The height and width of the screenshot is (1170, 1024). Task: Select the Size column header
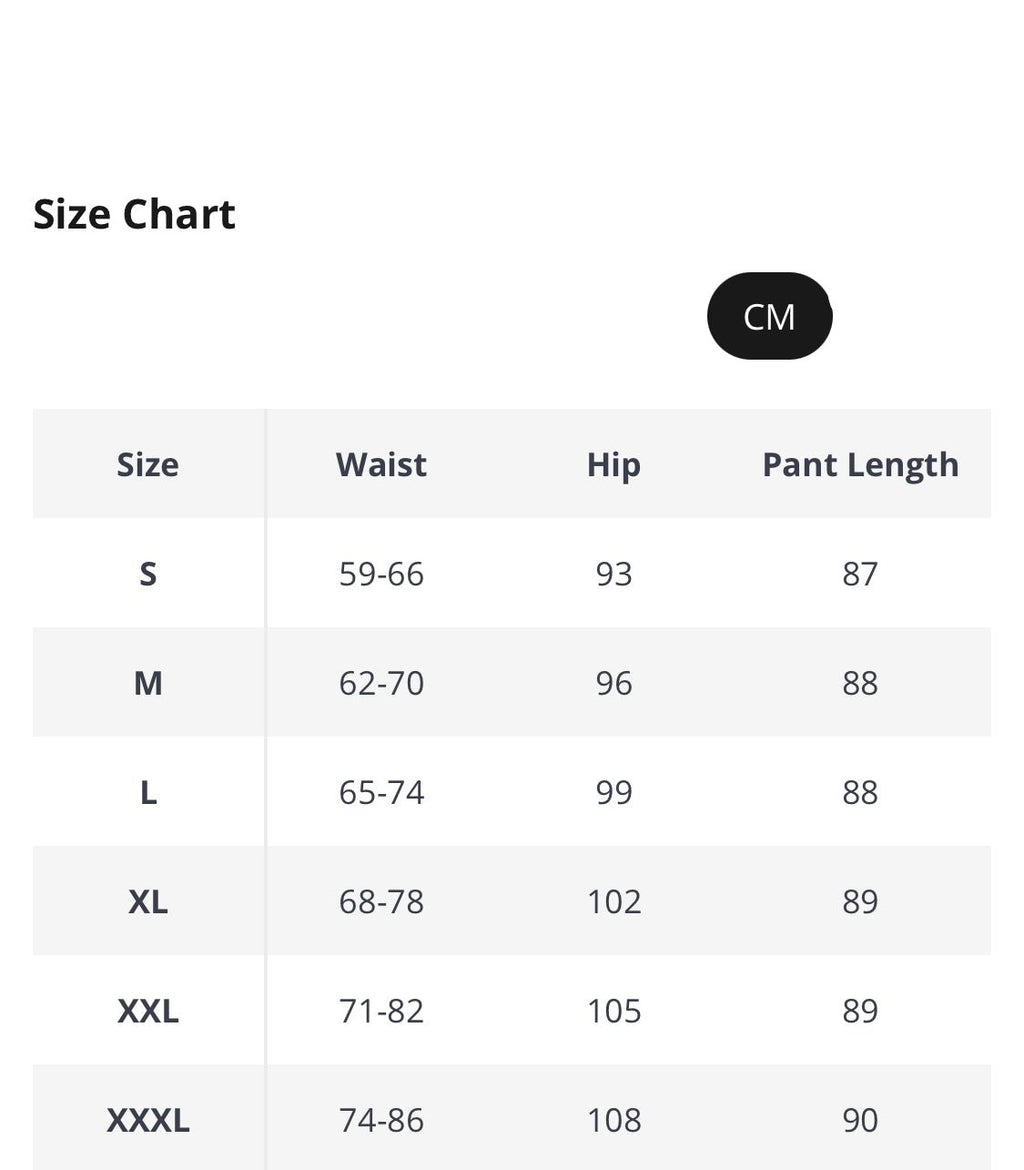pyautogui.click(x=147, y=464)
